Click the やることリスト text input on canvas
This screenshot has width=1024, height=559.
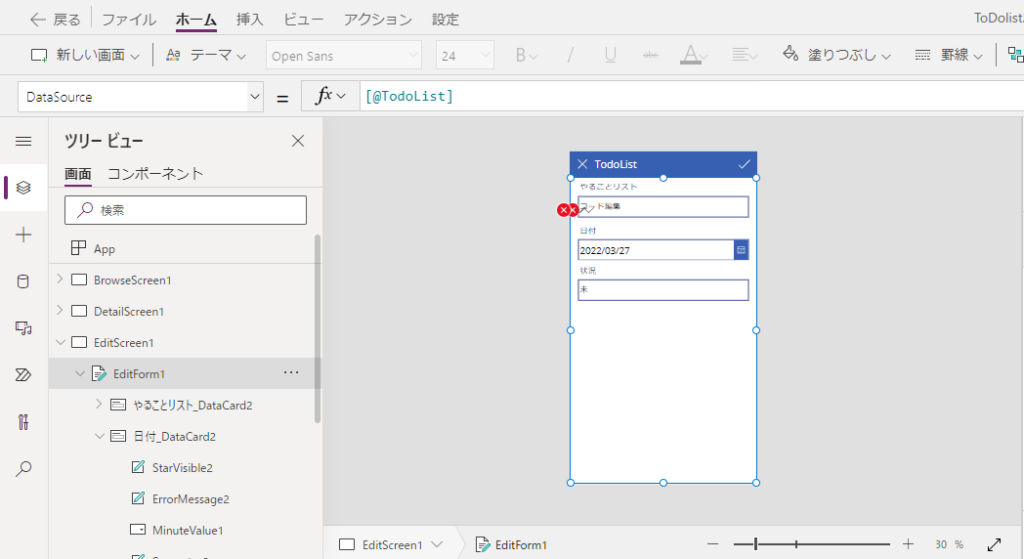click(663, 206)
